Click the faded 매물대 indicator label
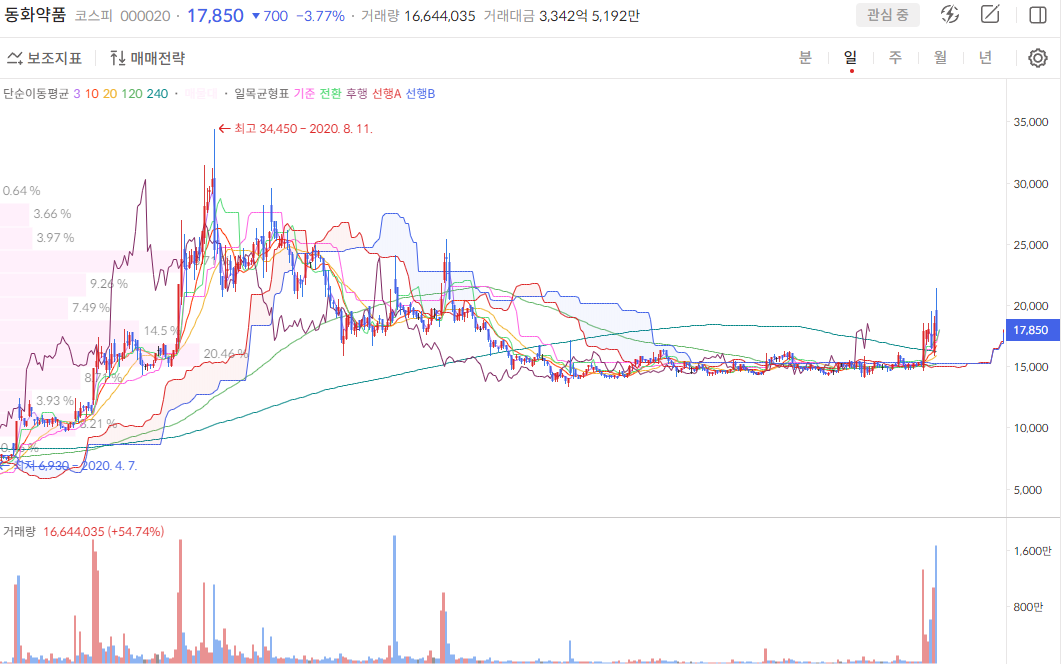 tap(201, 93)
